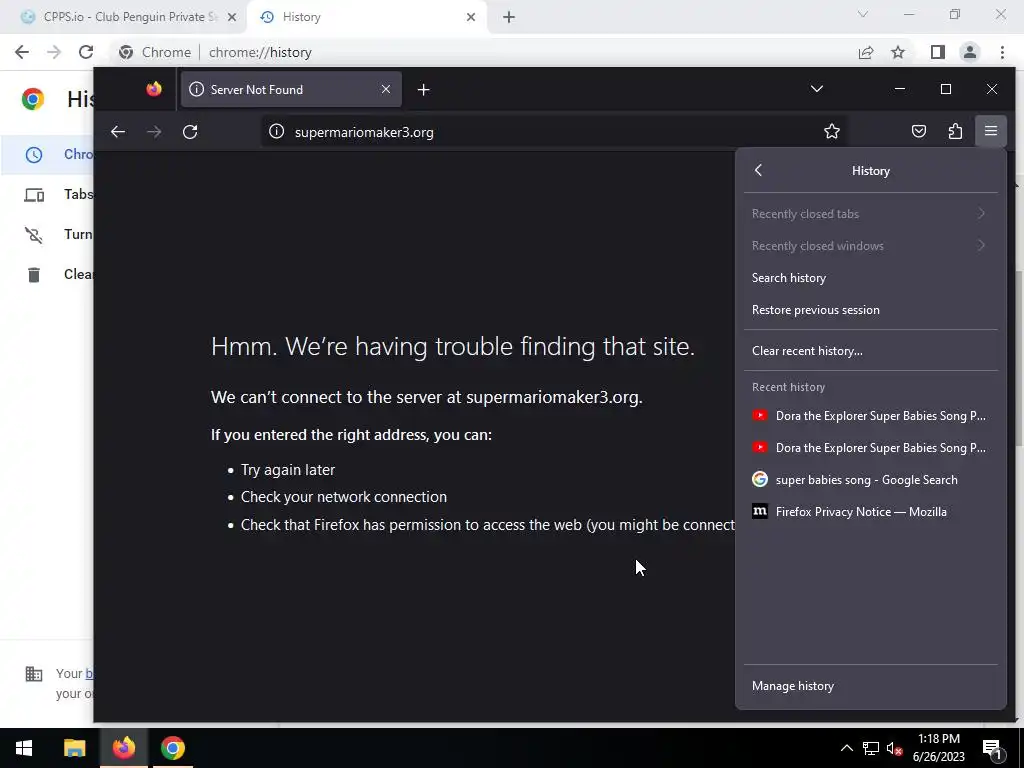Close the History tab in Chrome
This screenshot has width=1024, height=768.
pyautogui.click(x=471, y=17)
